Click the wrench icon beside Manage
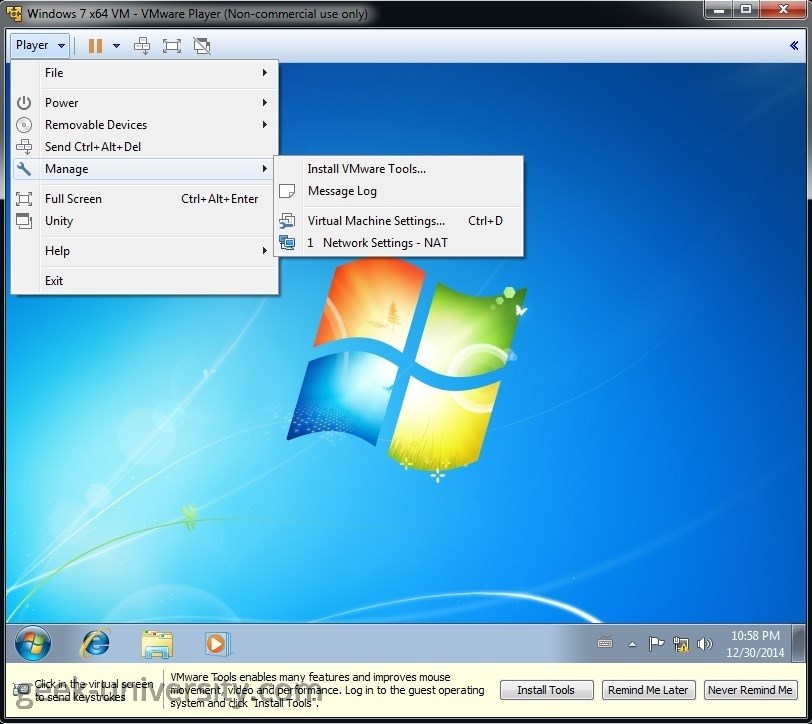This screenshot has height=724, width=812. click(x=24, y=169)
